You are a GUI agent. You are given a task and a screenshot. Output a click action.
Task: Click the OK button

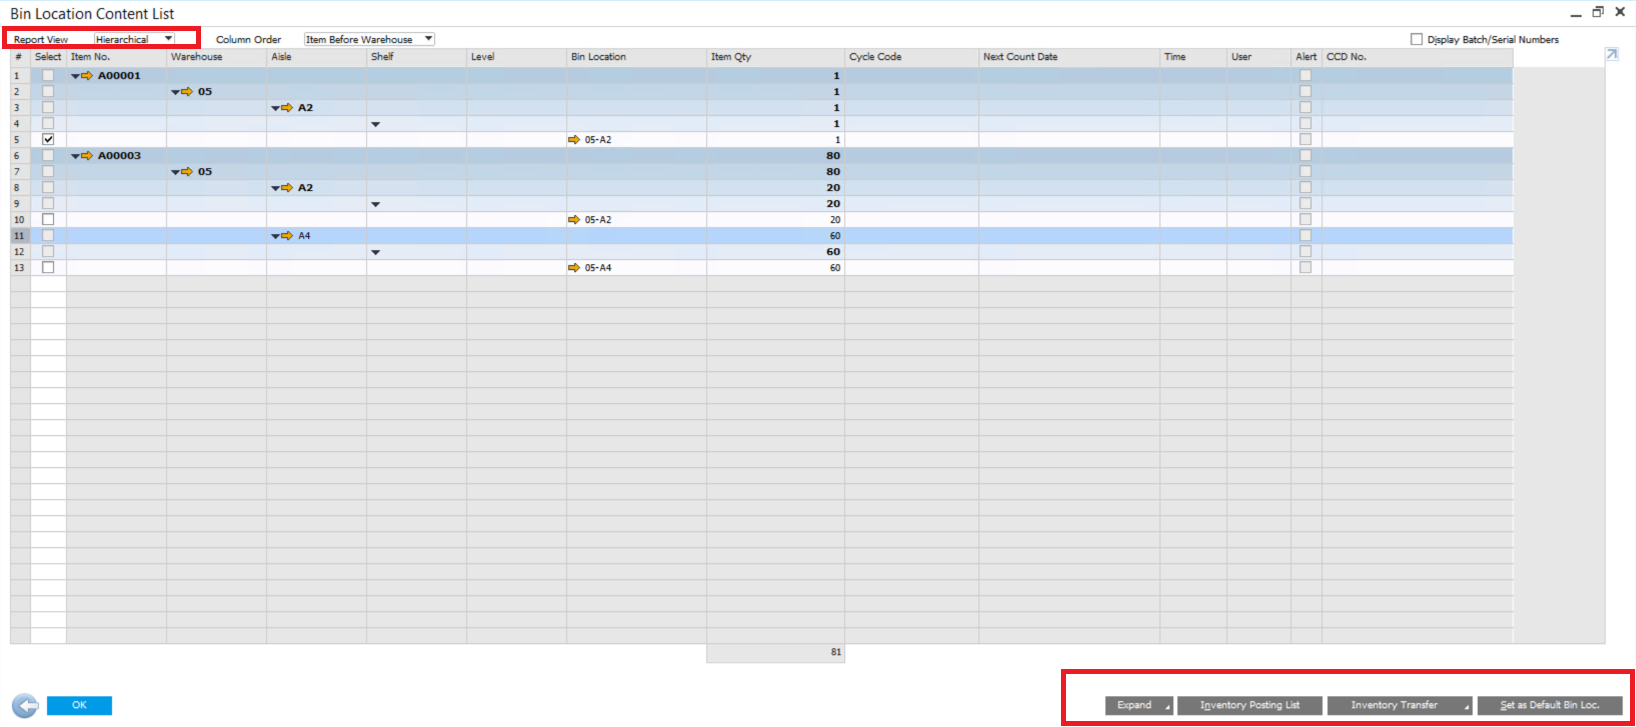tap(79, 705)
